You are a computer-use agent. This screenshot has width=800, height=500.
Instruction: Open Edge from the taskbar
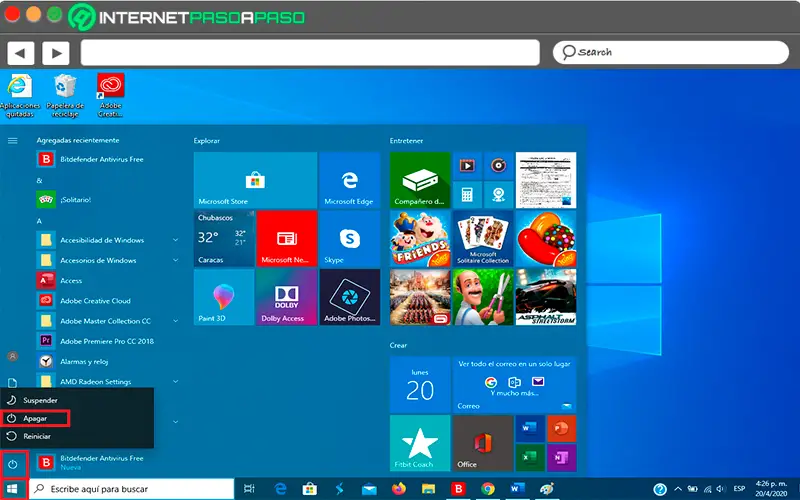(x=280, y=489)
